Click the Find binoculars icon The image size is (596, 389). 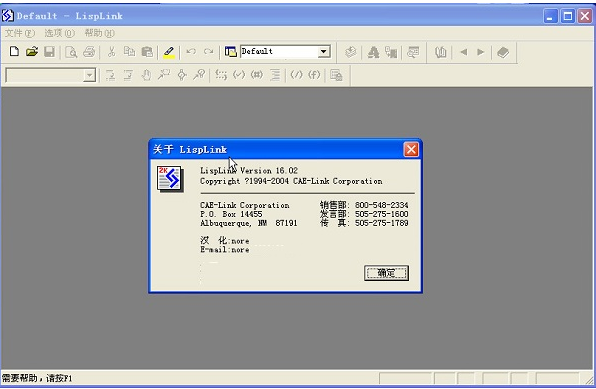click(441, 52)
